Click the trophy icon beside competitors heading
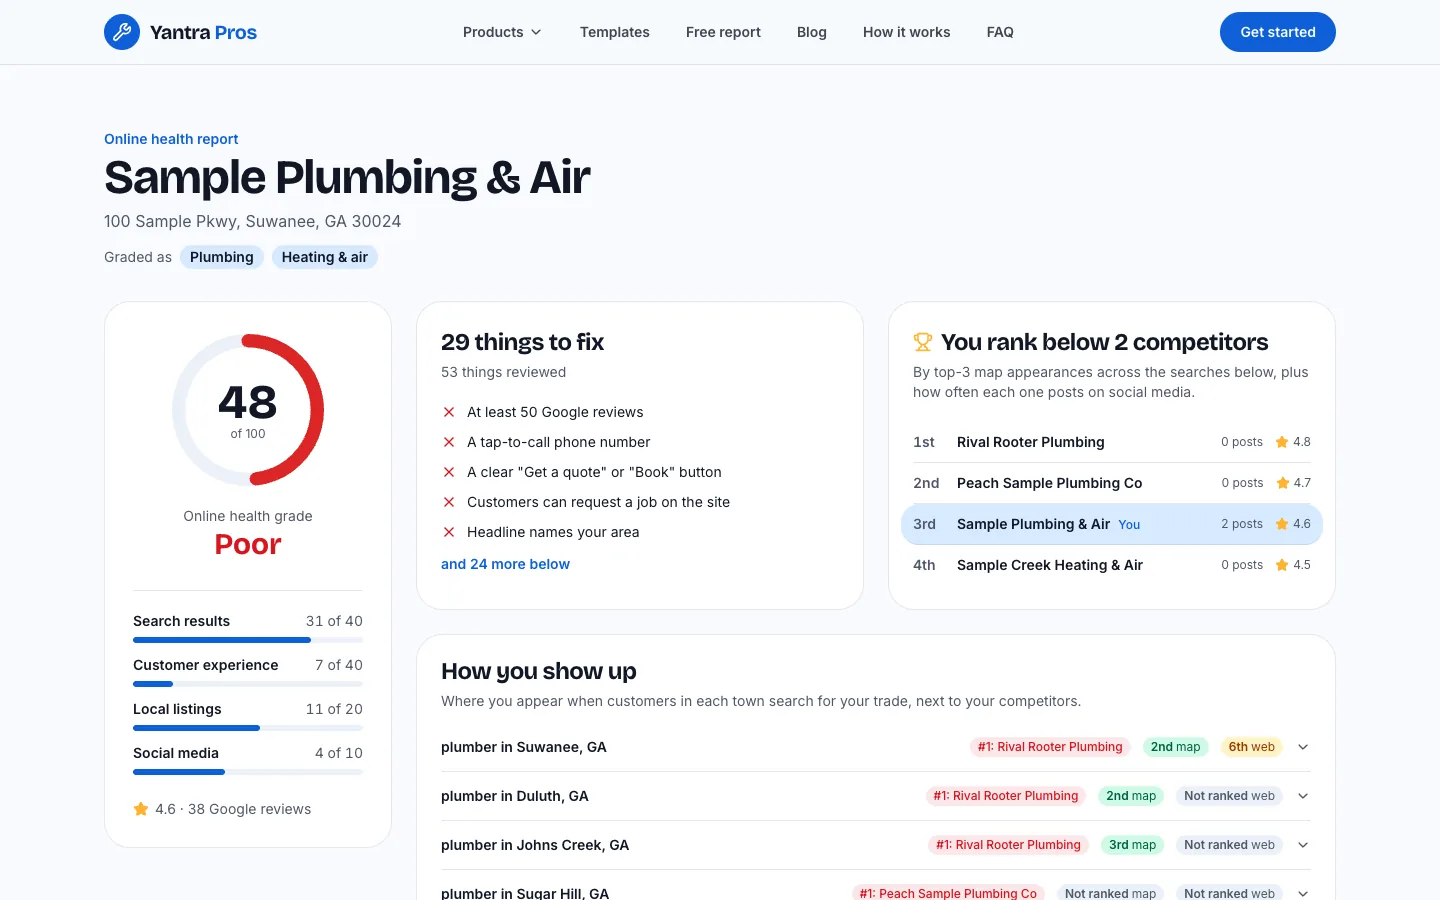The image size is (1440, 900). (x=923, y=342)
